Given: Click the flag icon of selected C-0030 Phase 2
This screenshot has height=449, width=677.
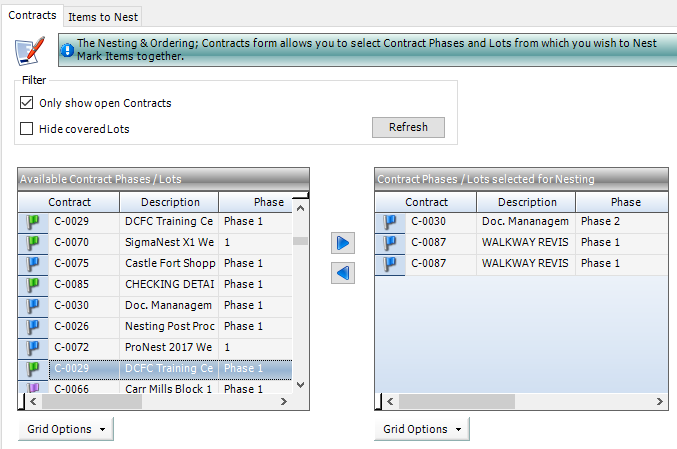Looking at the screenshot, I should point(389,221).
